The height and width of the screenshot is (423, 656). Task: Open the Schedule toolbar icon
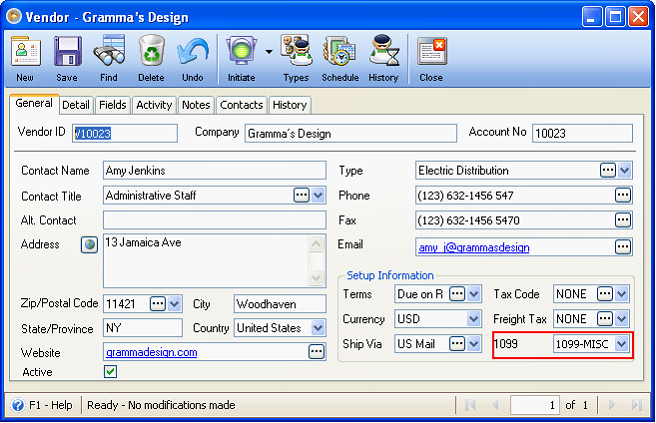340,51
